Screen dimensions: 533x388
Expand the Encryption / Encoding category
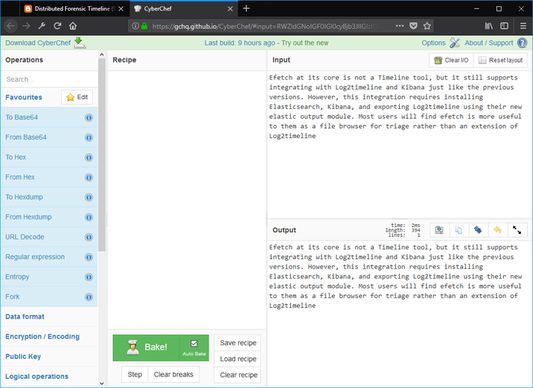click(x=42, y=337)
